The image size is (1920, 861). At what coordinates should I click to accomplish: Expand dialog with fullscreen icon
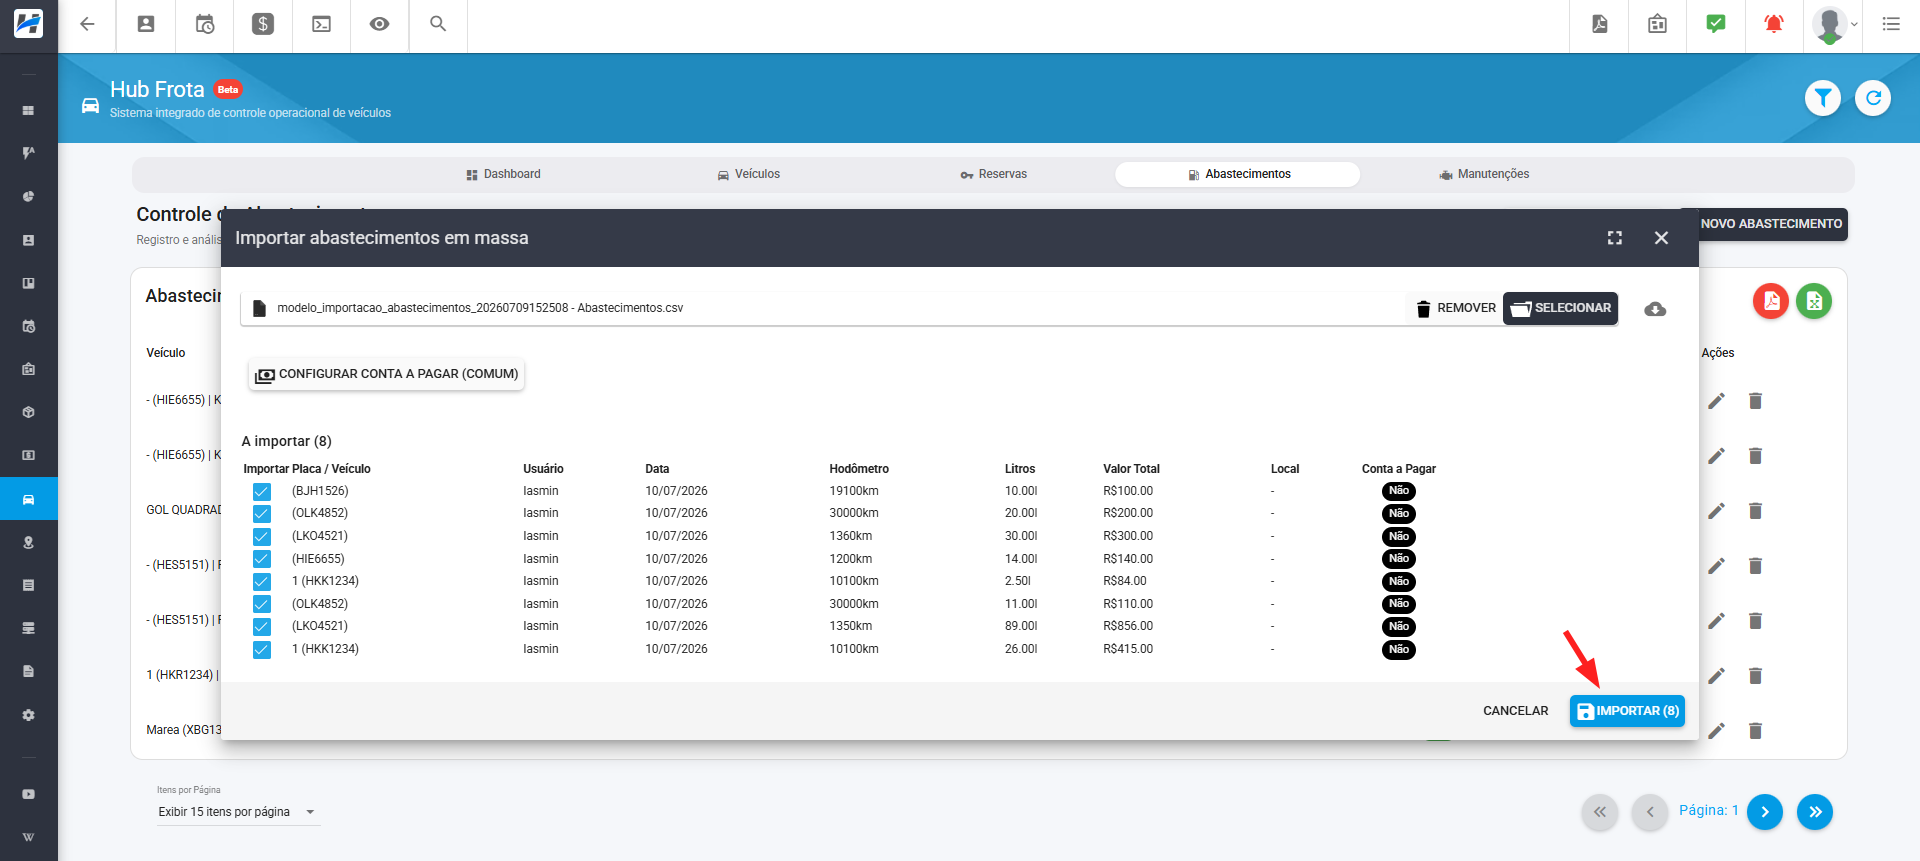[x=1615, y=238]
